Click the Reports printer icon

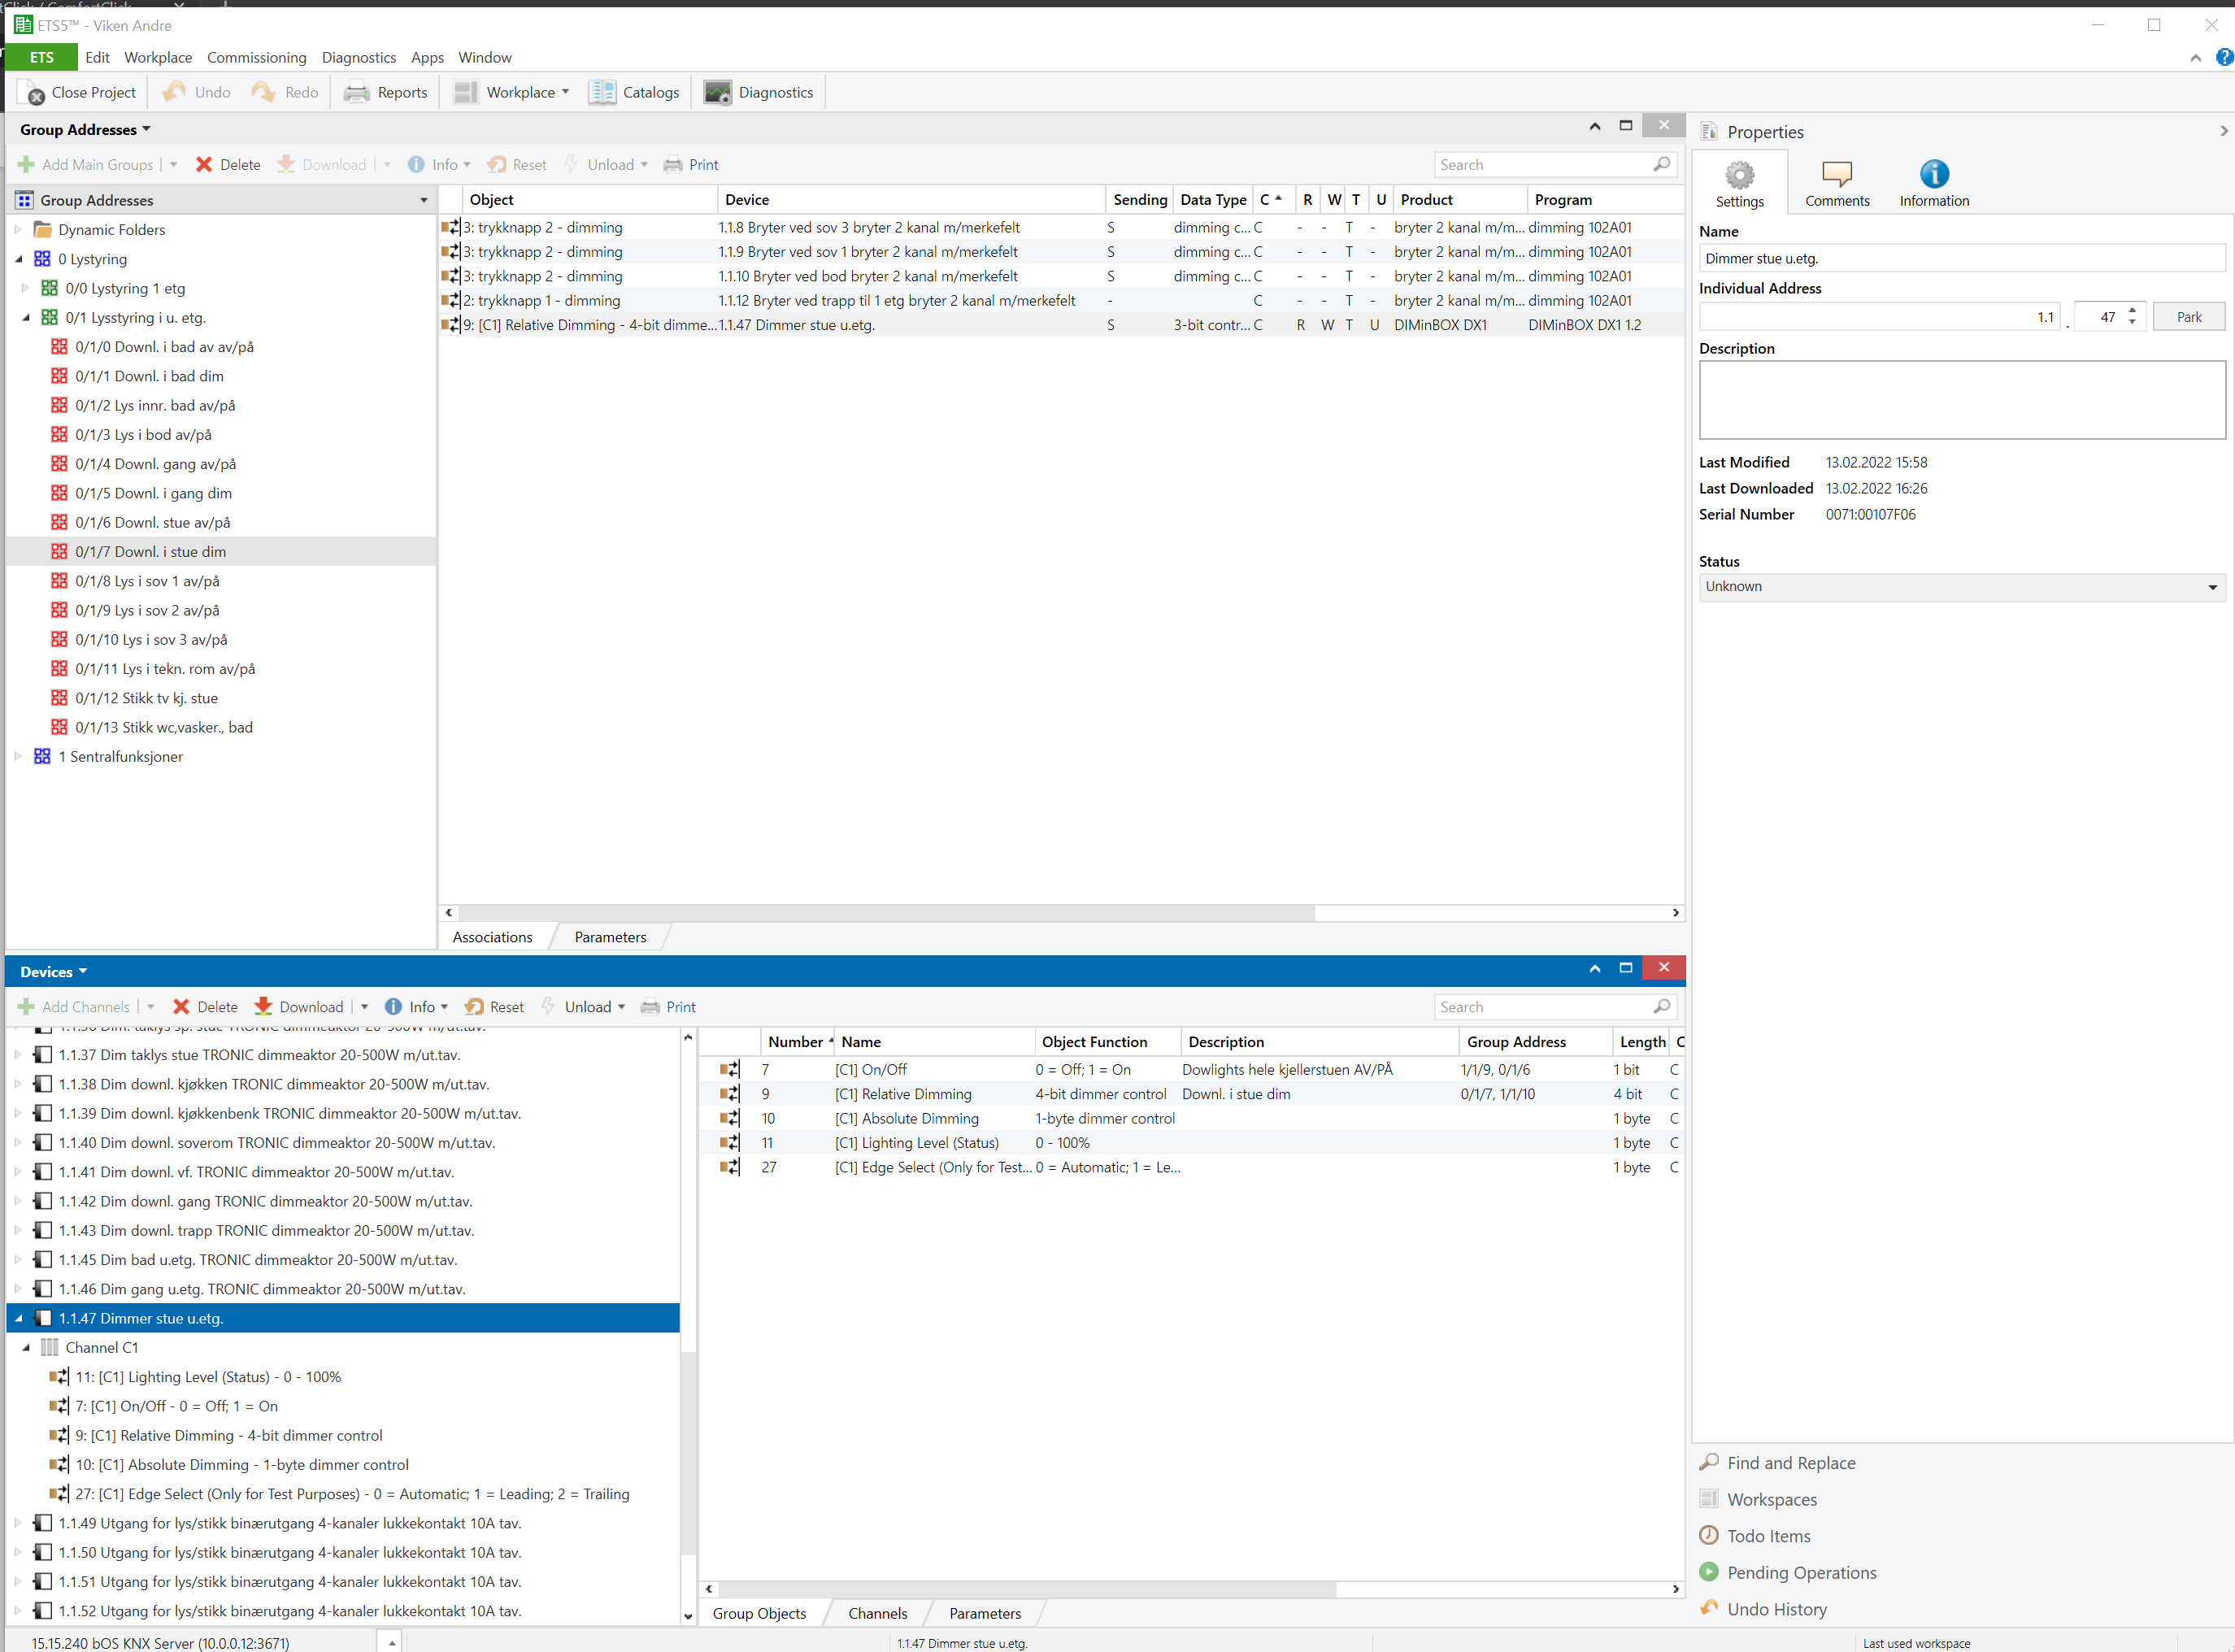[357, 92]
